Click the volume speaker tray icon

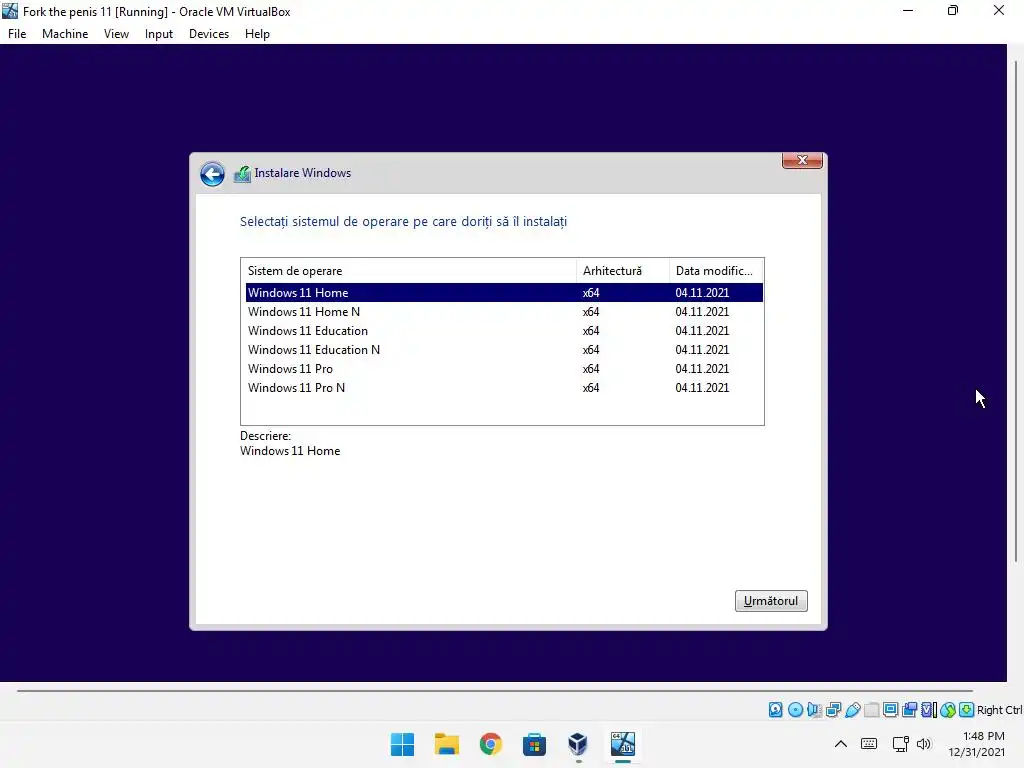point(923,744)
